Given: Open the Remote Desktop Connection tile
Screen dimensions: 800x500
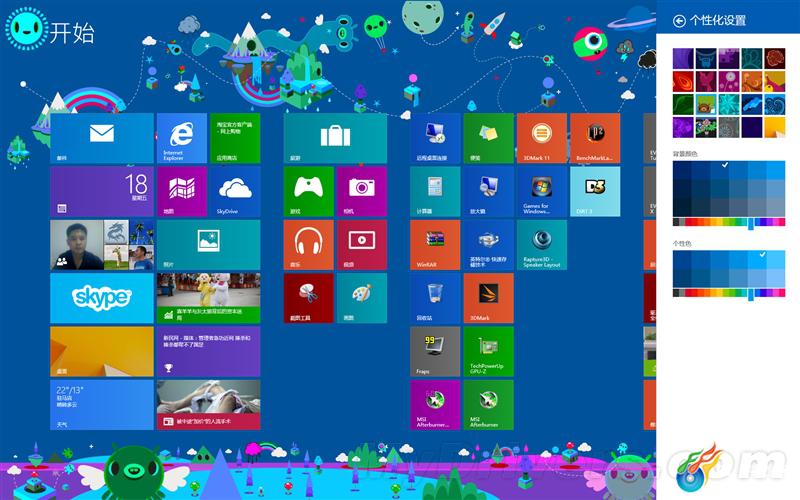Looking at the screenshot, I should pos(435,138).
